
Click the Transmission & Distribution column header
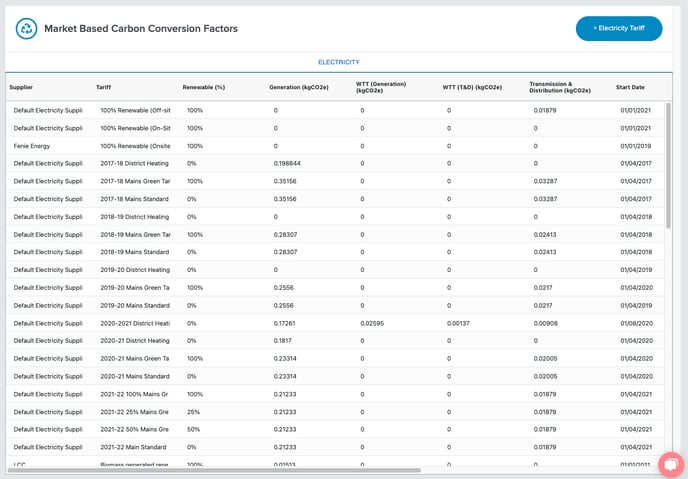[x=560, y=87]
